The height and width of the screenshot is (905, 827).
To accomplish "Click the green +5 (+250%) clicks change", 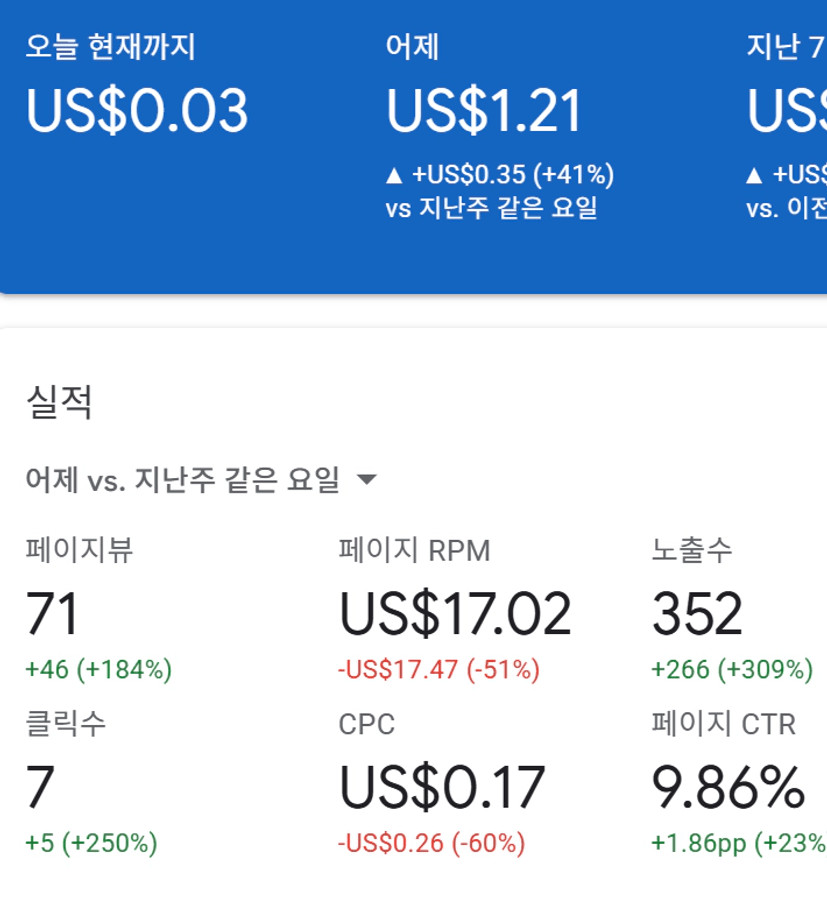I will (91, 843).
